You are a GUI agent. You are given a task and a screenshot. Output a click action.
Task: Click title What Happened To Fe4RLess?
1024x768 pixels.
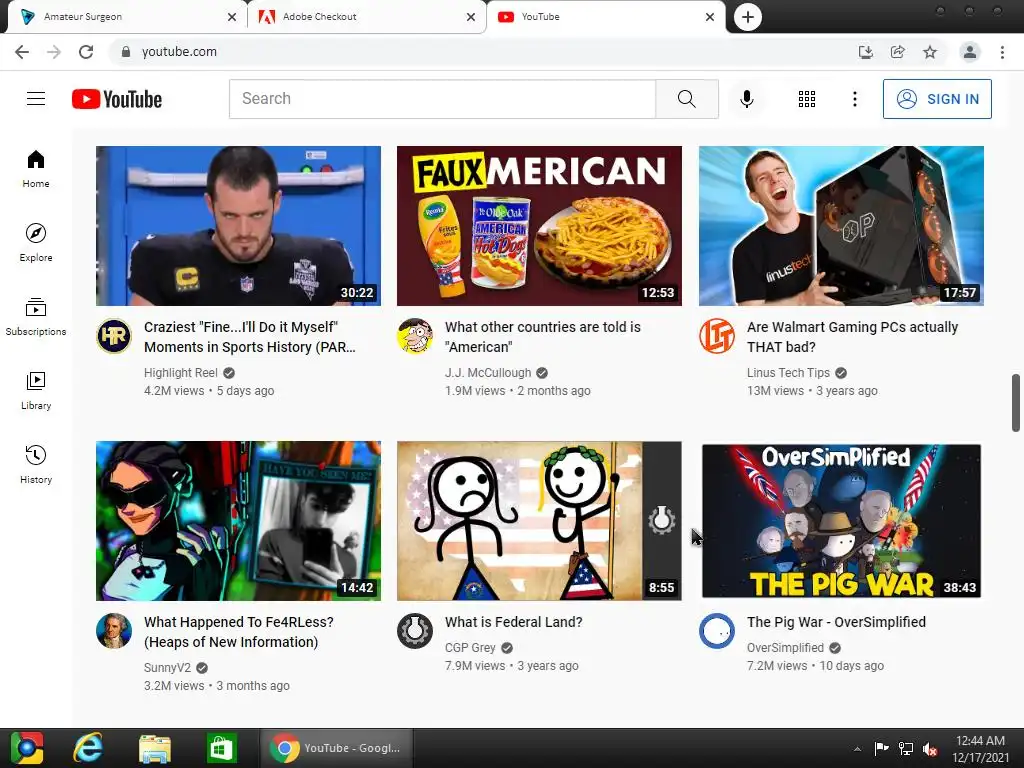click(x=238, y=632)
